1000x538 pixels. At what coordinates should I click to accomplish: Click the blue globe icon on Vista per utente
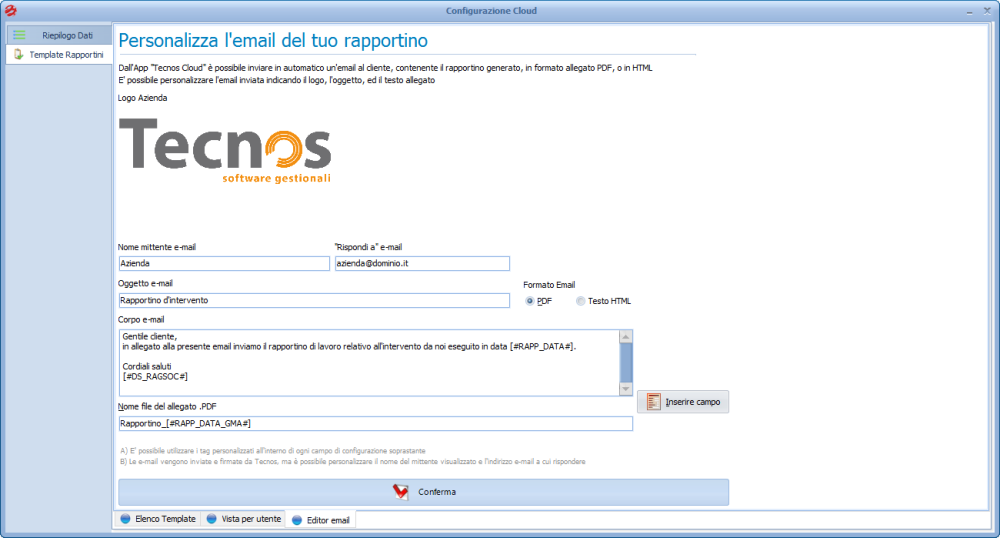pos(212,519)
